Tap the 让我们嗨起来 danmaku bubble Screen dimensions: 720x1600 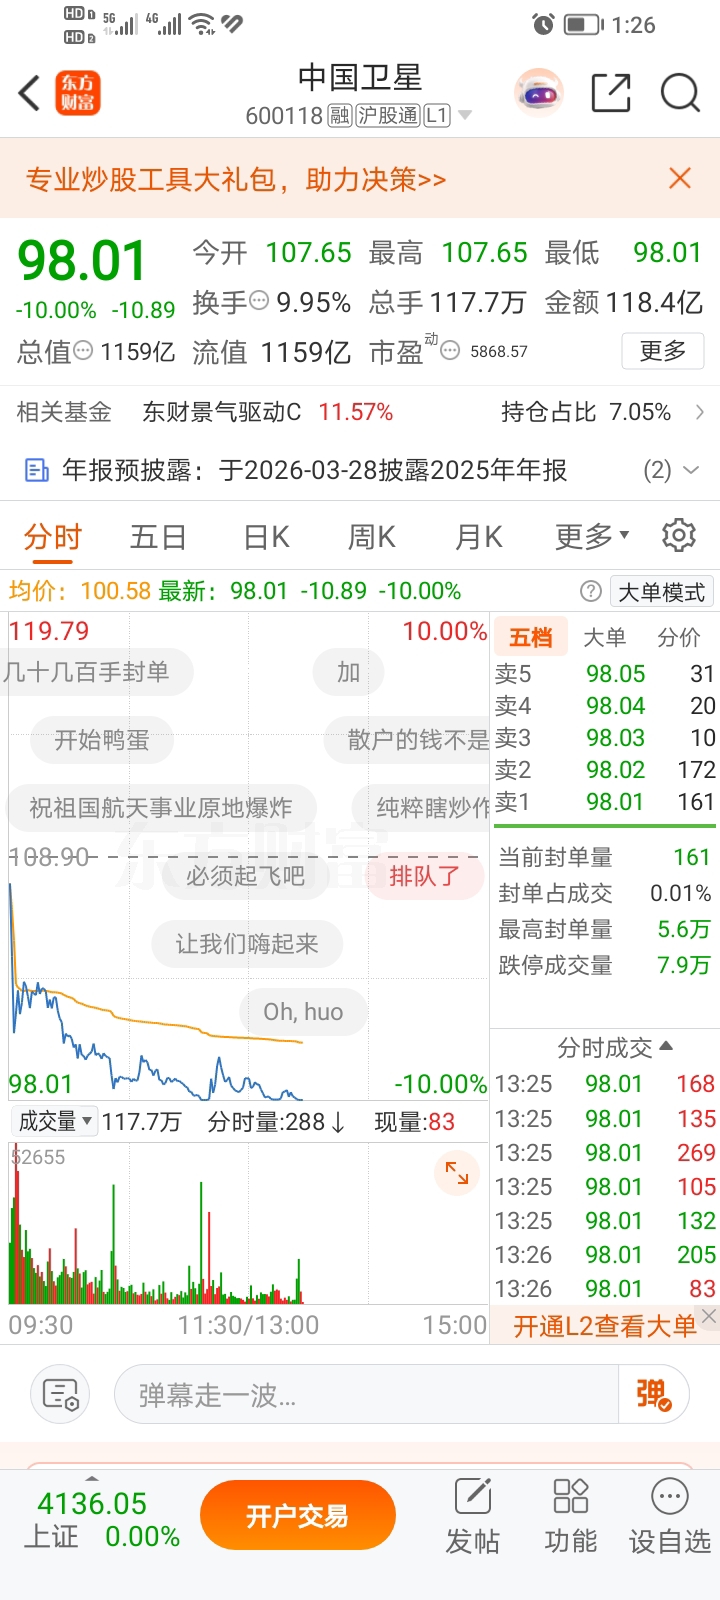click(x=247, y=944)
